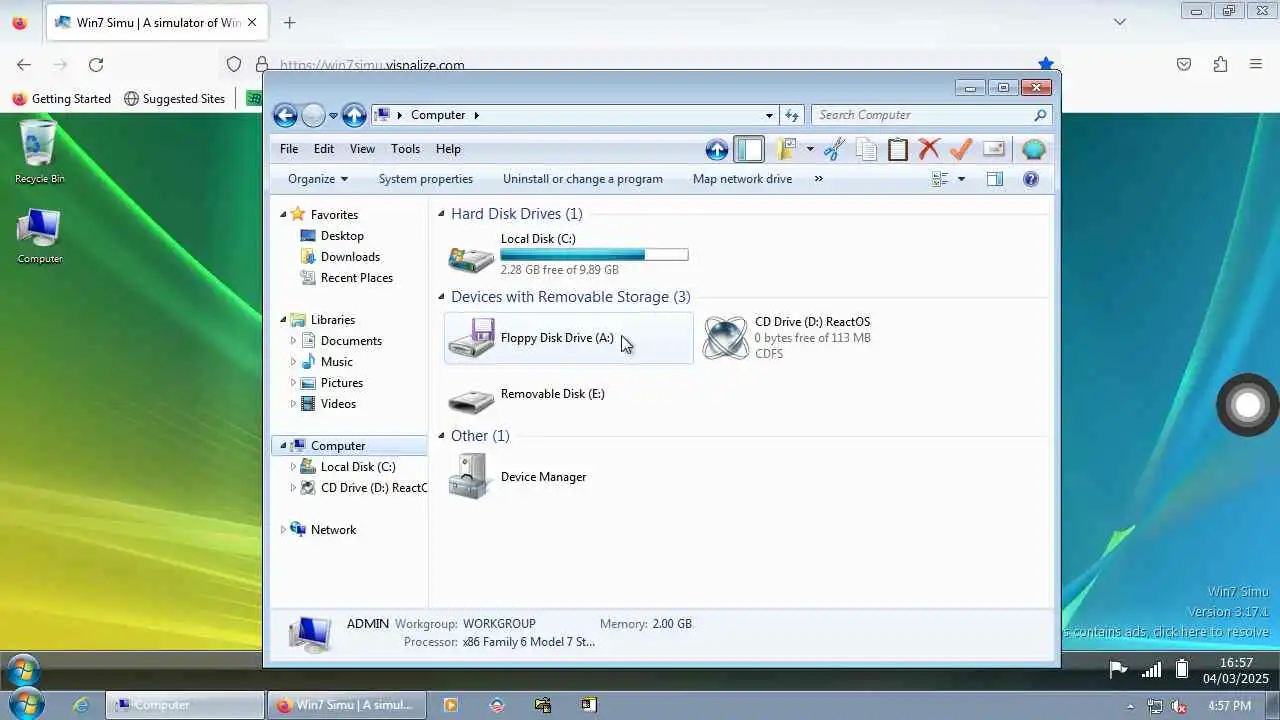The width and height of the screenshot is (1280, 720).
Task: Collapse the Hard Disk Drives group
Action: tap(441, 214)
